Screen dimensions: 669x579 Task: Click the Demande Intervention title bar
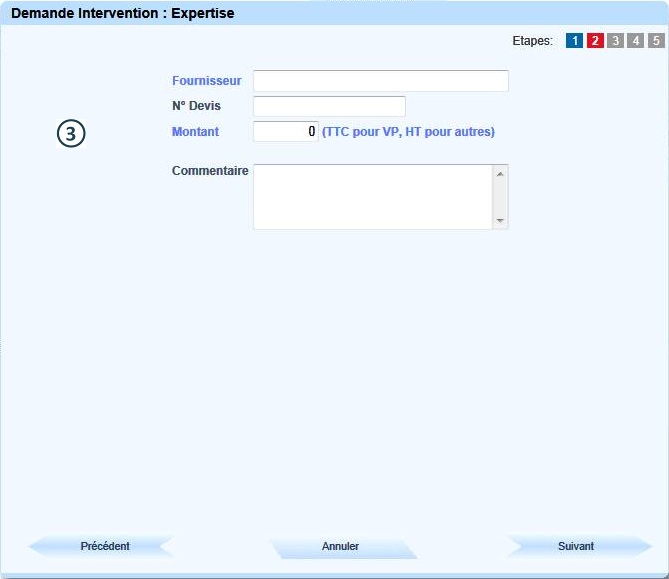tap(334, 14)
